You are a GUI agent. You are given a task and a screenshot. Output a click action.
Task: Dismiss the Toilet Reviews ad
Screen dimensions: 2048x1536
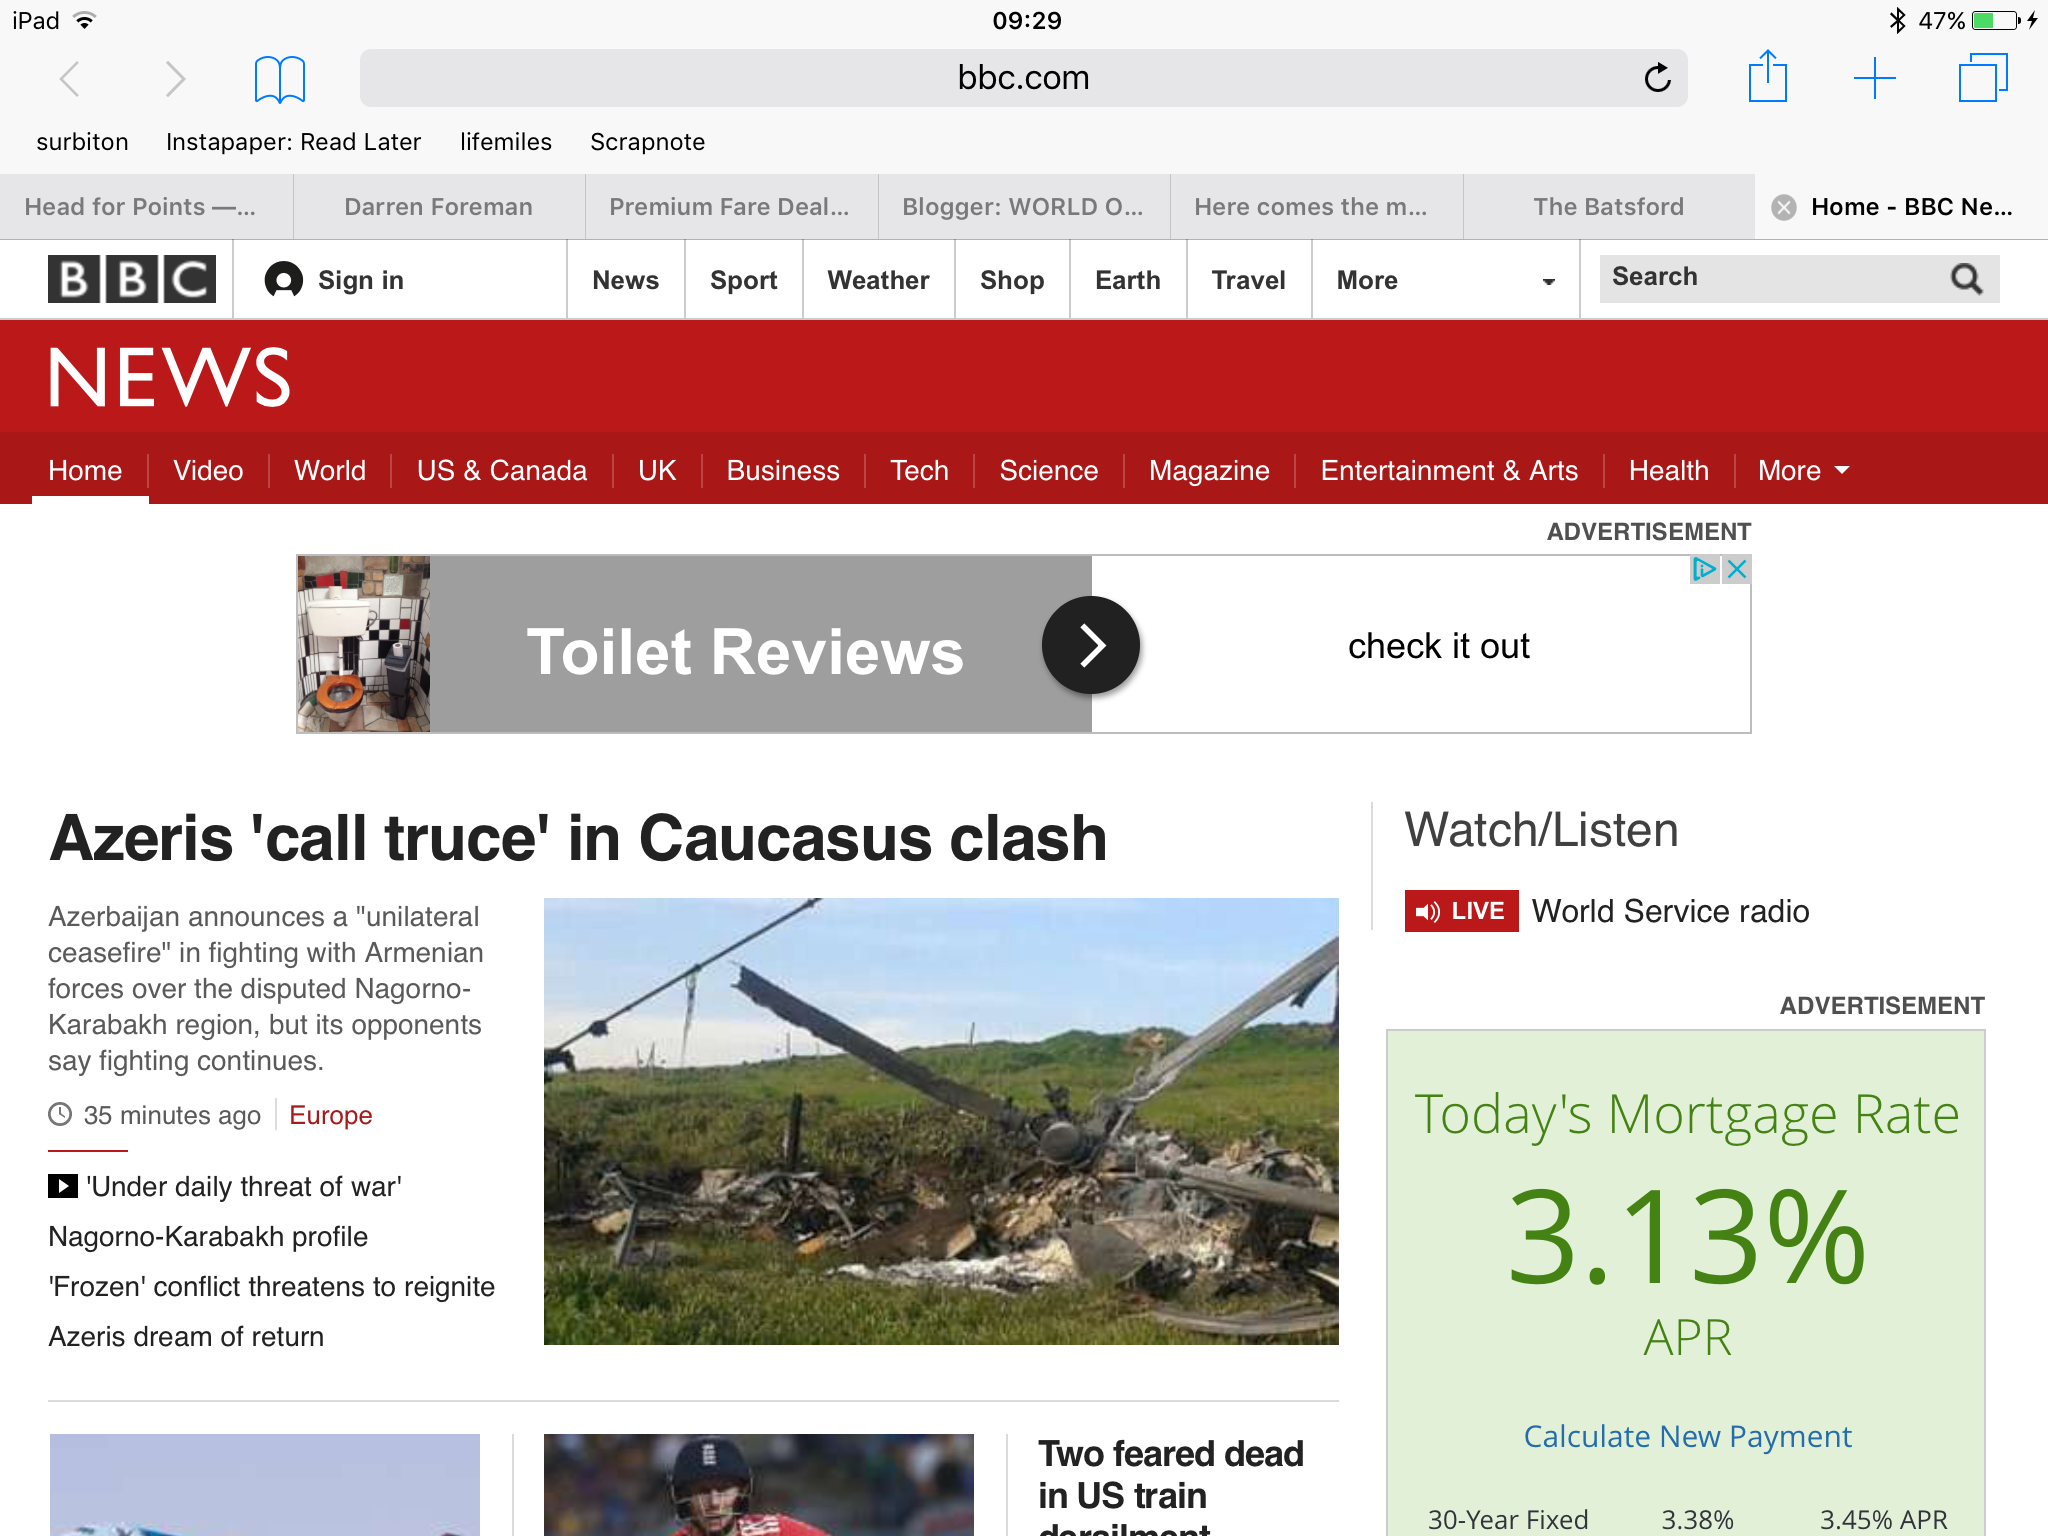tap(1737, 569)
